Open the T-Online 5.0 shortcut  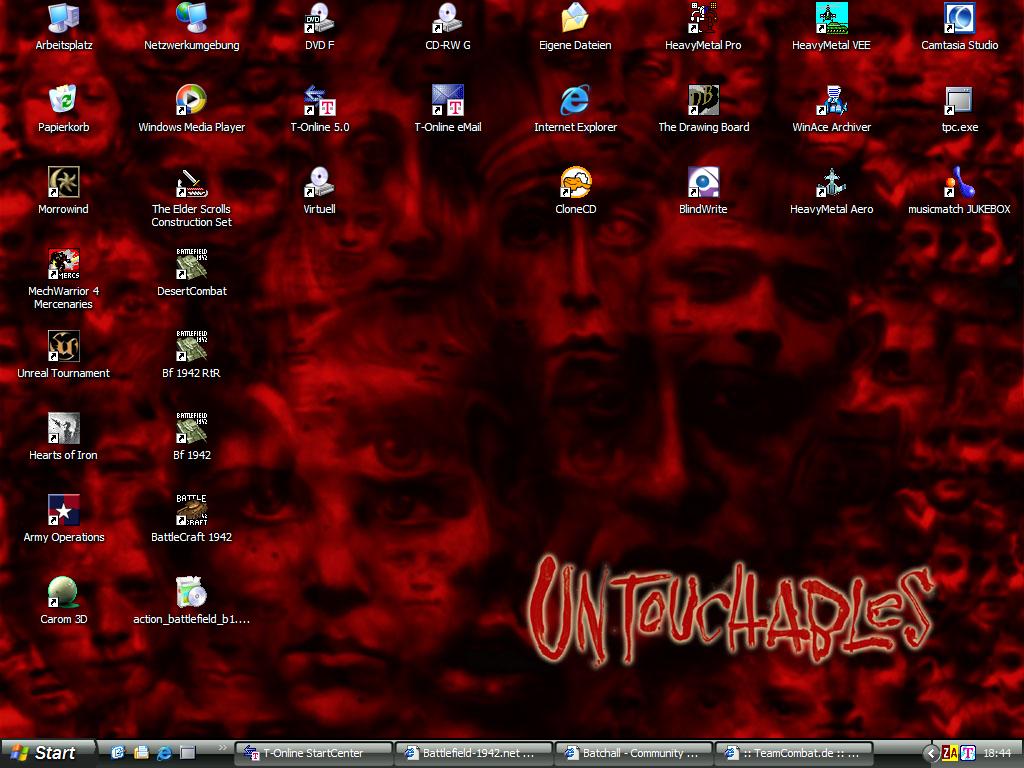pyautogui.click(x=319, y=108)
